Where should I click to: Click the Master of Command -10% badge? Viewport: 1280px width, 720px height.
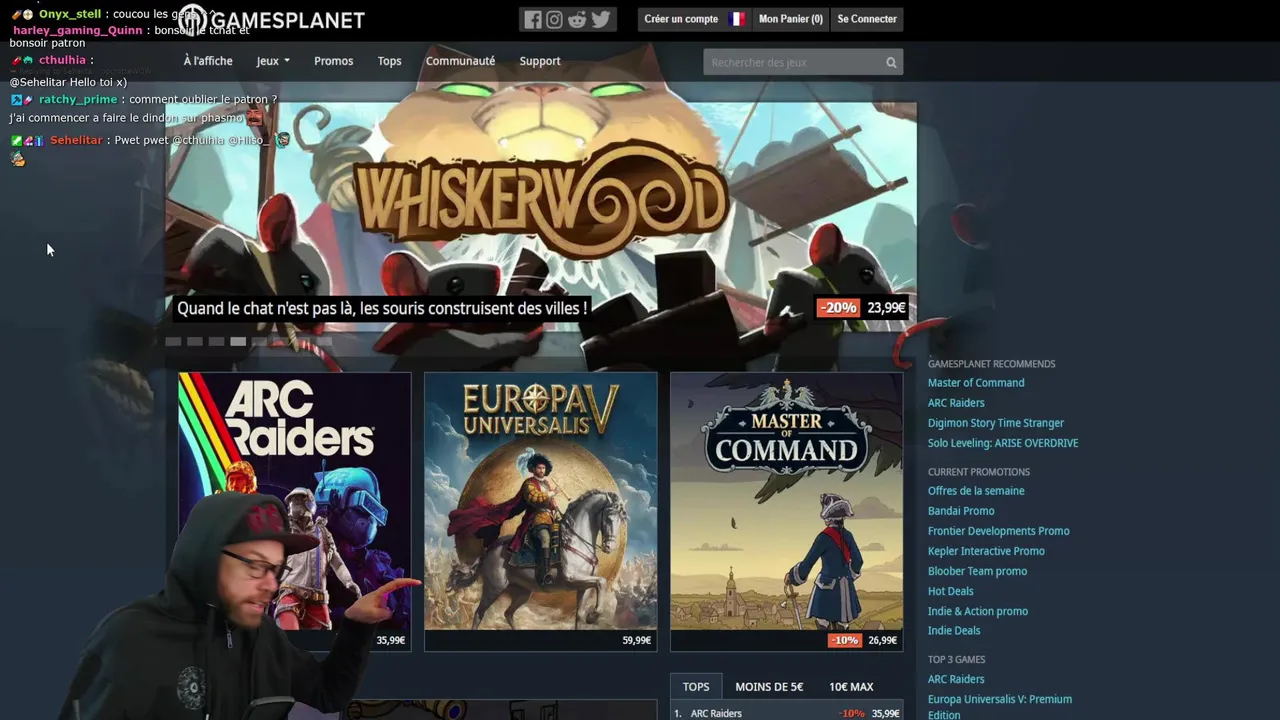pyautogui.click(x=845, y=640)
